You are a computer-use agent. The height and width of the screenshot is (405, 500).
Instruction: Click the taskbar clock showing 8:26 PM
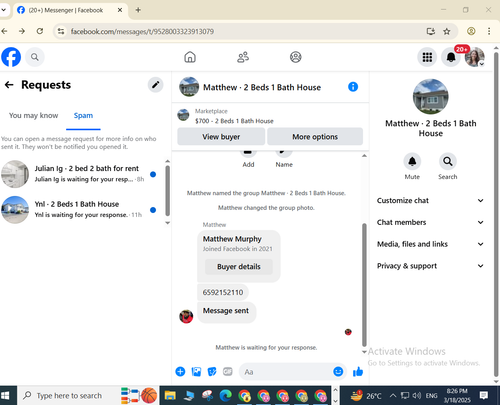457,396
